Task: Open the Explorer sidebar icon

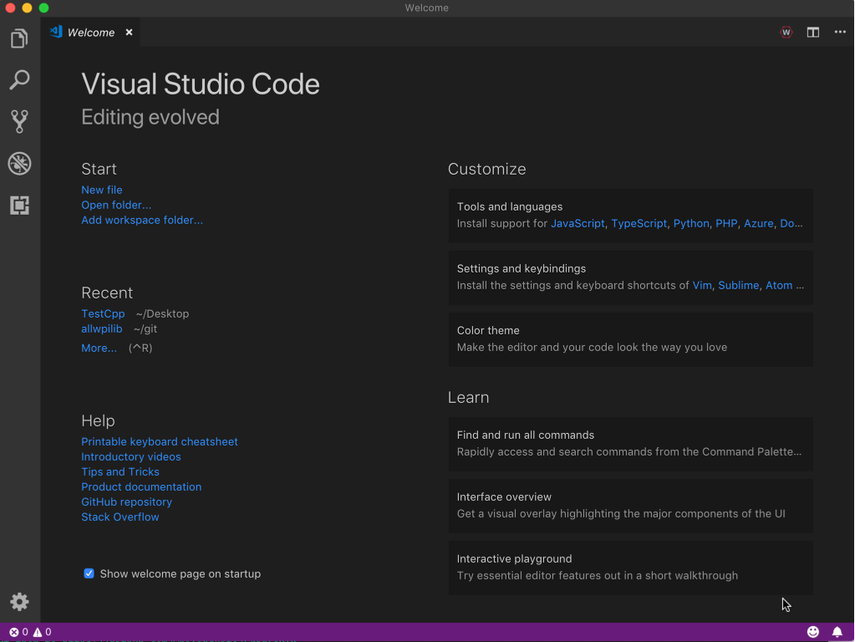Action: (x=19, y=38)
